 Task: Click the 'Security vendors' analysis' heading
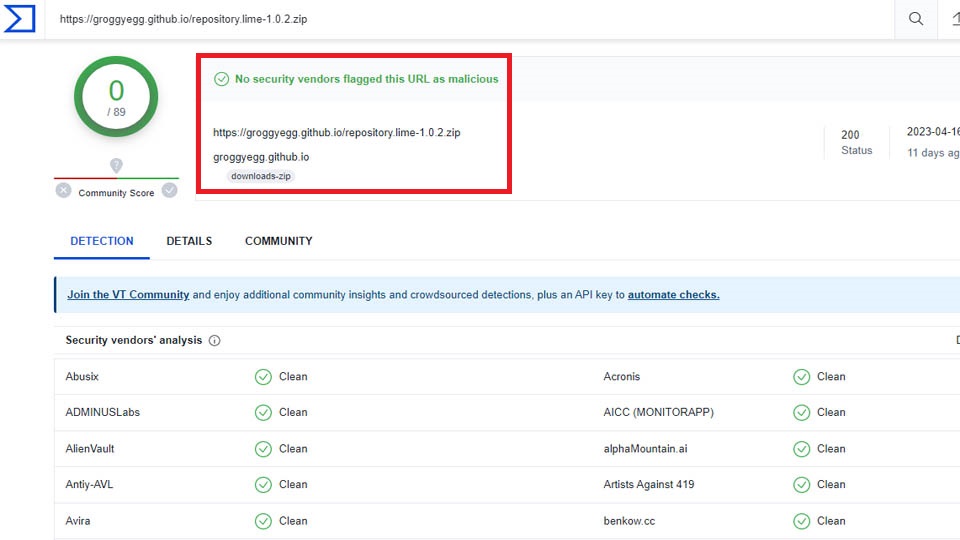(x=133, y=340)
